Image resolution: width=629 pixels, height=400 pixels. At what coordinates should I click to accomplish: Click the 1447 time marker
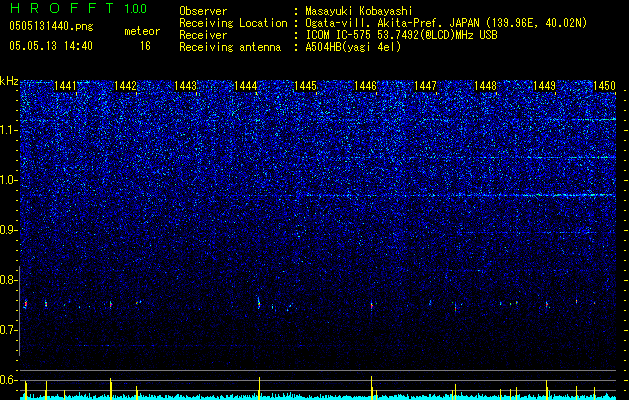pyautogui.click(x=425, y=86)
